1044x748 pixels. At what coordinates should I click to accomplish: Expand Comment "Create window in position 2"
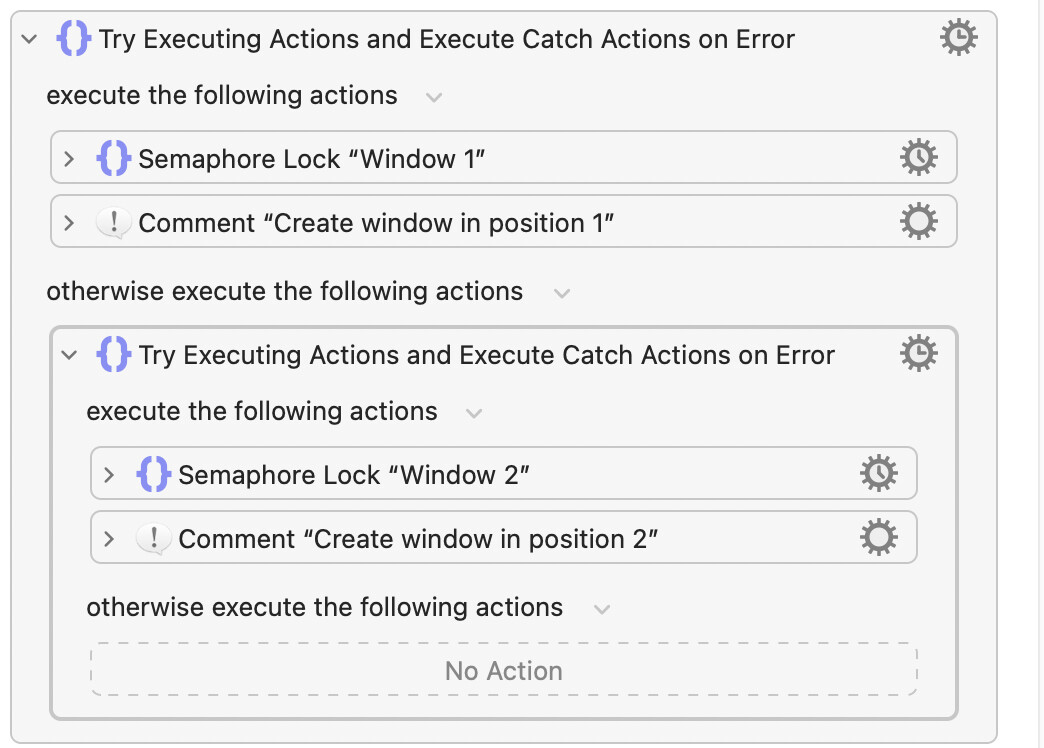[109, 538]
